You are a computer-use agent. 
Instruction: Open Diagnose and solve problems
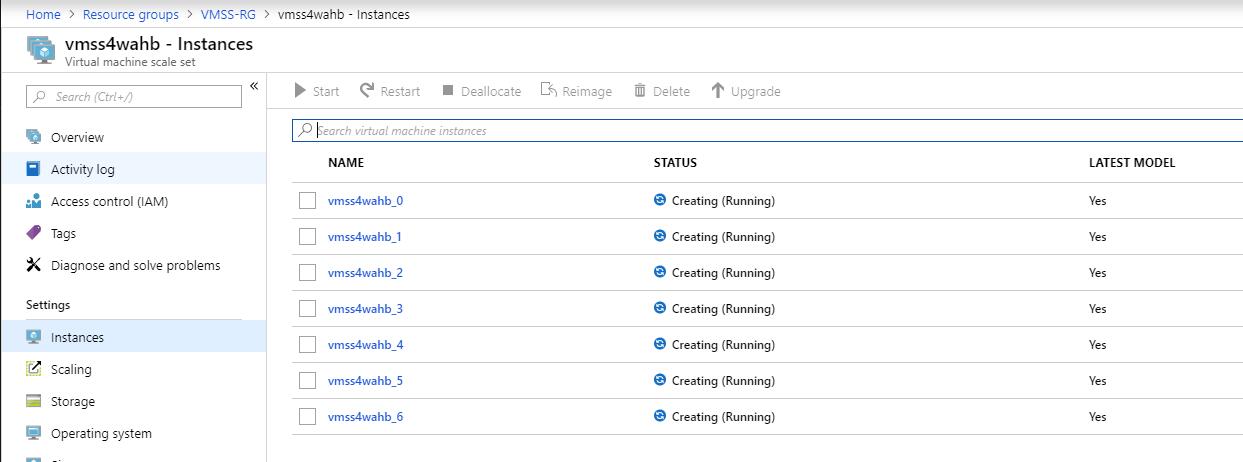(x=134, y=265)
